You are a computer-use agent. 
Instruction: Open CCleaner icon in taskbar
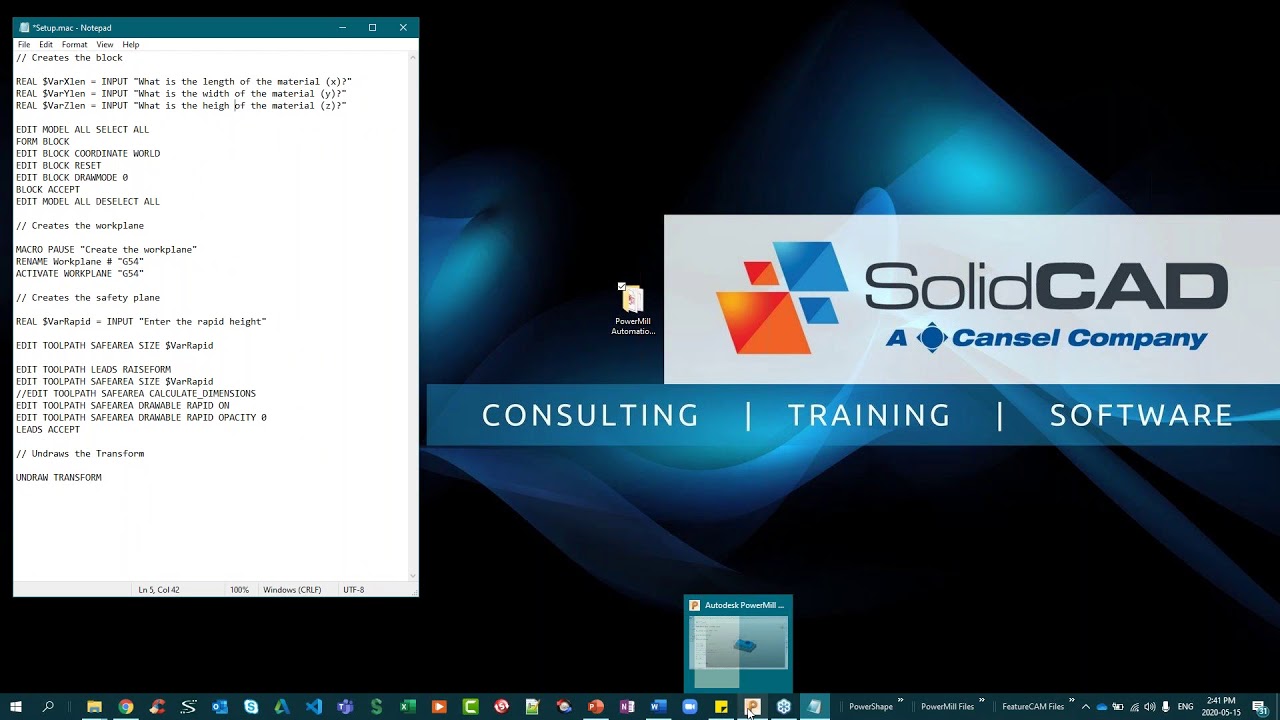click(x=157, y=706)
